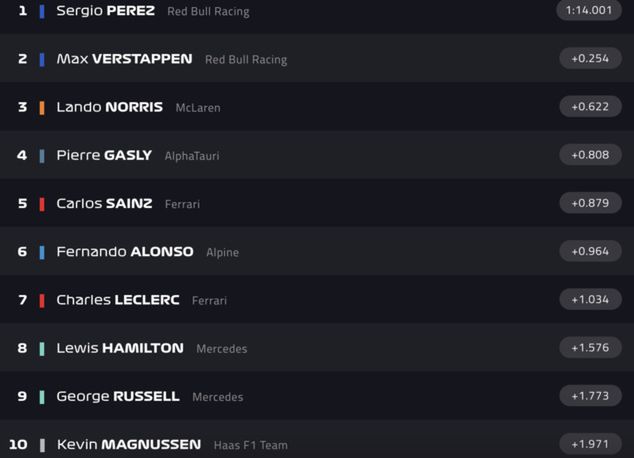The image size is (634, 458).
Task: Click the +1.576 gap badge
Action: pyautogui.click(x=590, y=348)
